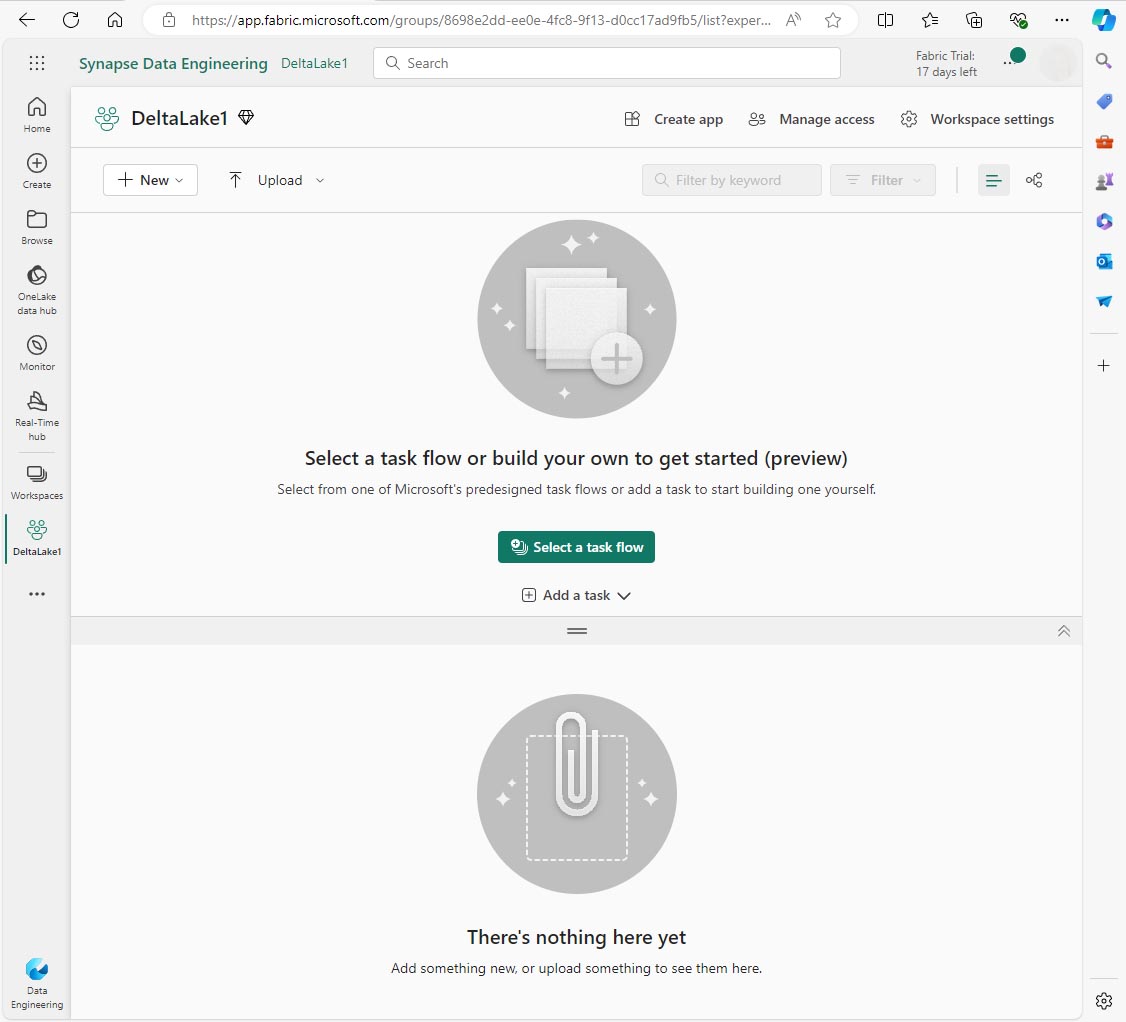
Task: Click the browser home icon
Action: coord(115,19)
